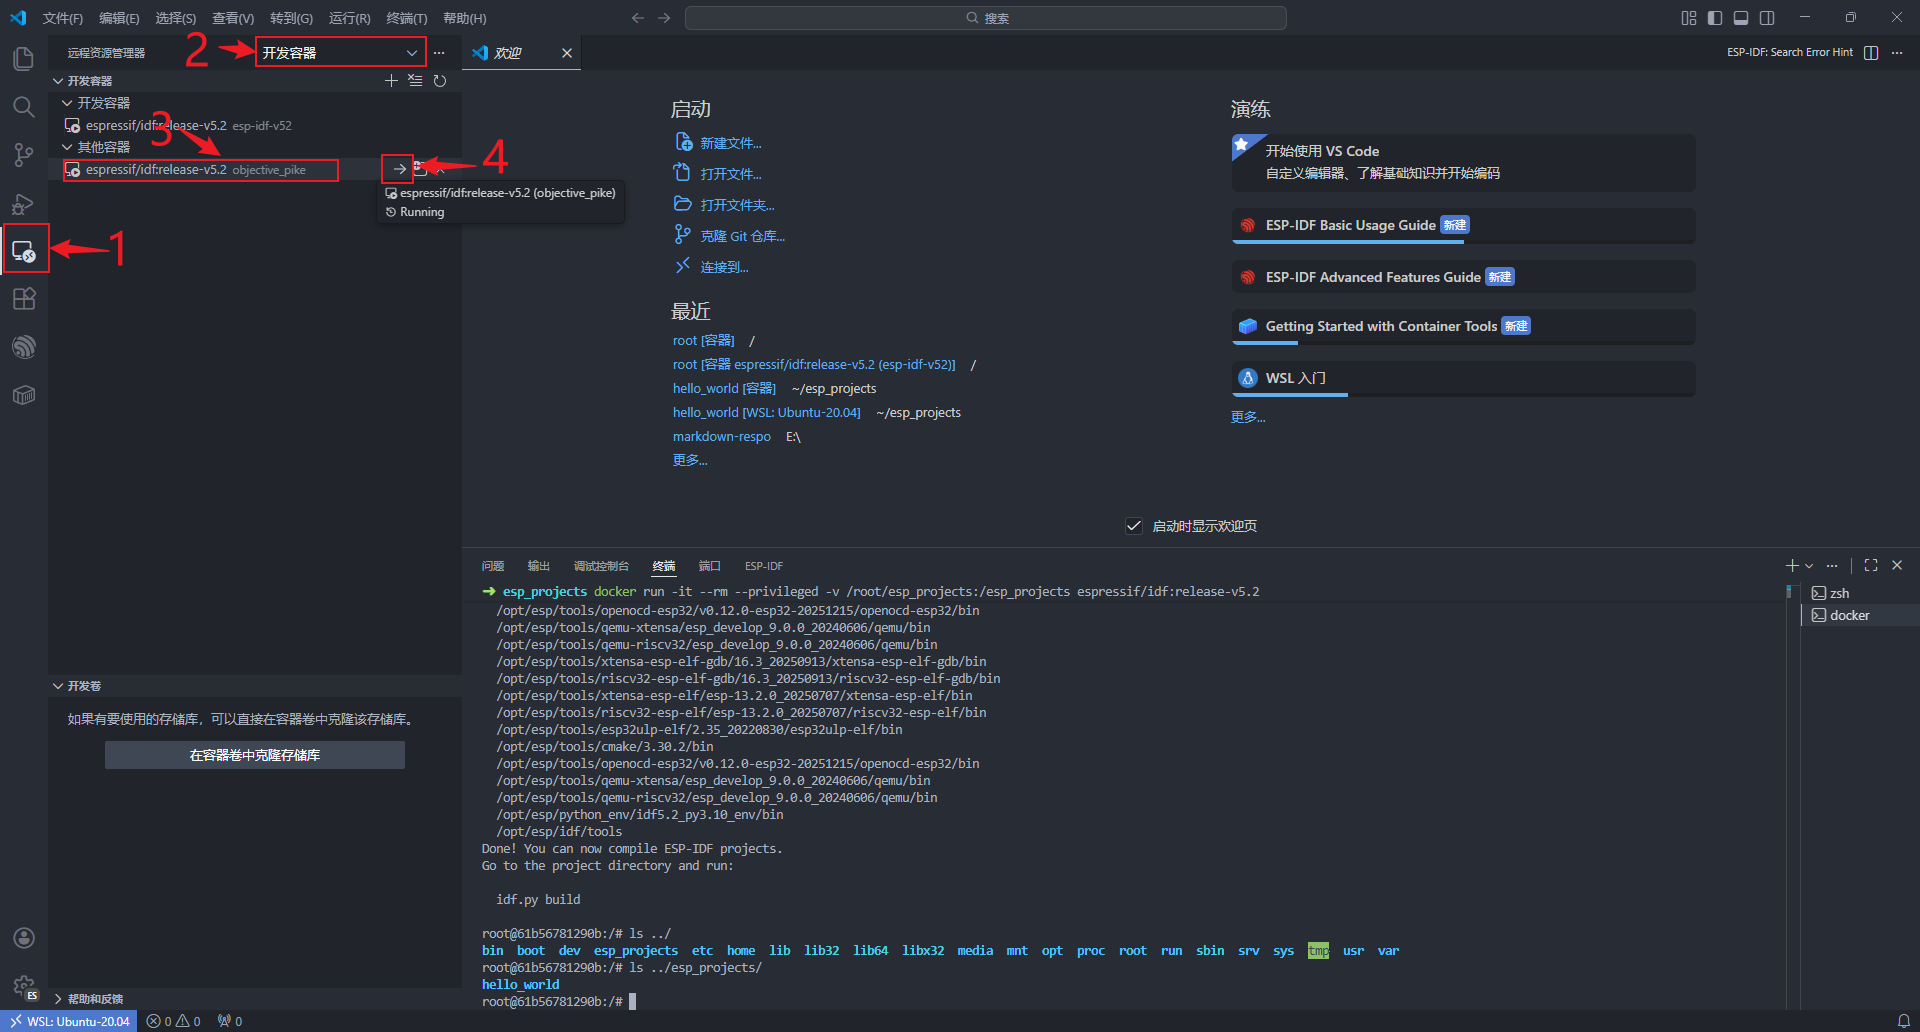Open the 编辑(E) menu
This screenshot has width=1920, height=1032.
(x=119, y=18)
